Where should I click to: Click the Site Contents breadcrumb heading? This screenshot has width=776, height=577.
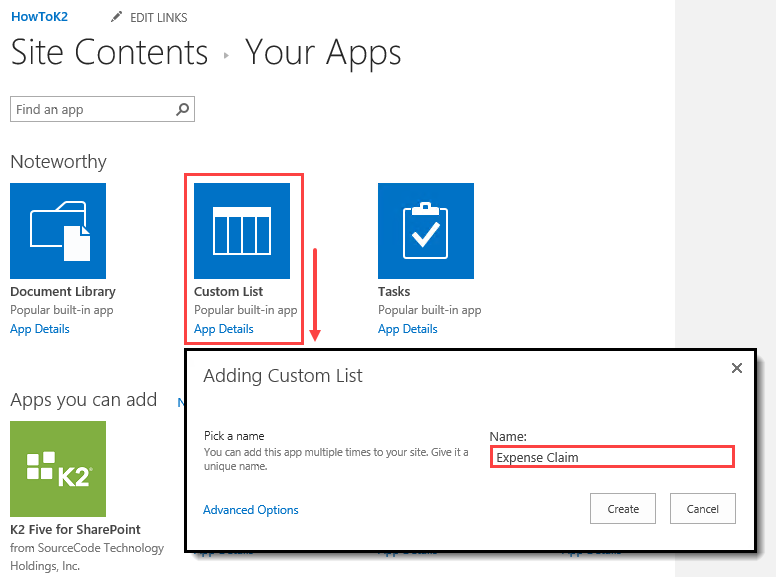tap(110, 52)
